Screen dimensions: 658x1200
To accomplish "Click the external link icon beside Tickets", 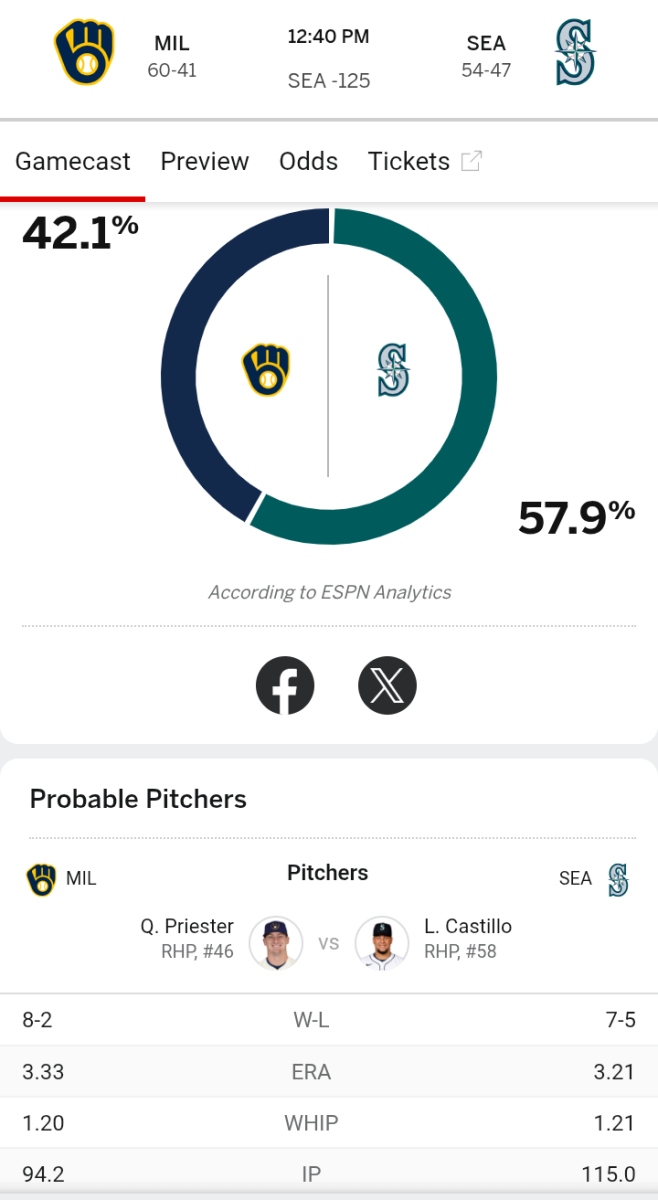I will point(471,161).
